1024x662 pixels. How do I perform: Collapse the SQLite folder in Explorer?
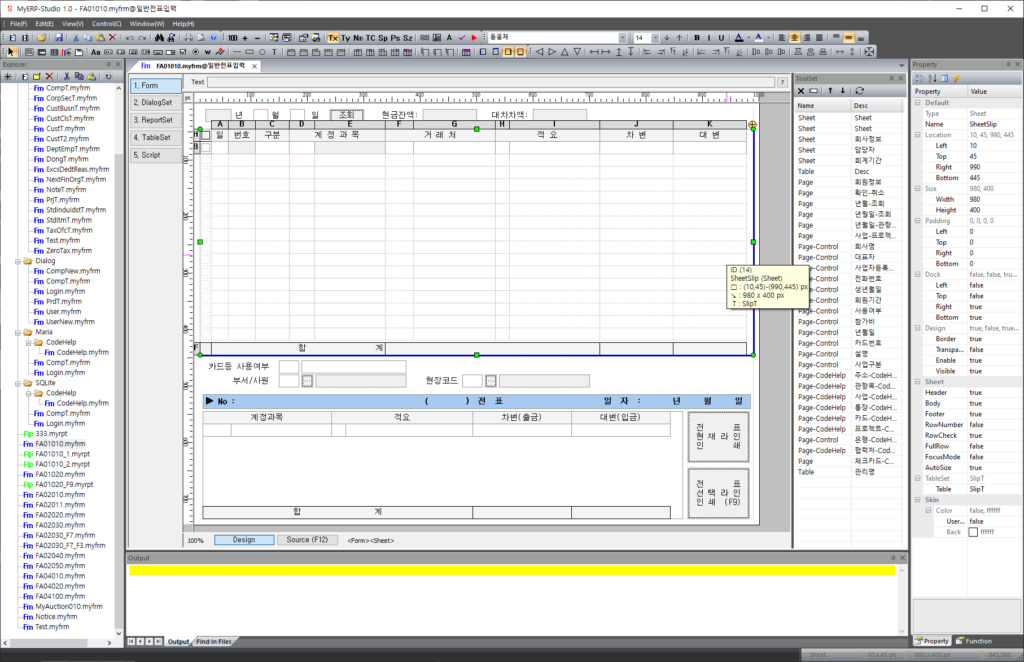18,383
